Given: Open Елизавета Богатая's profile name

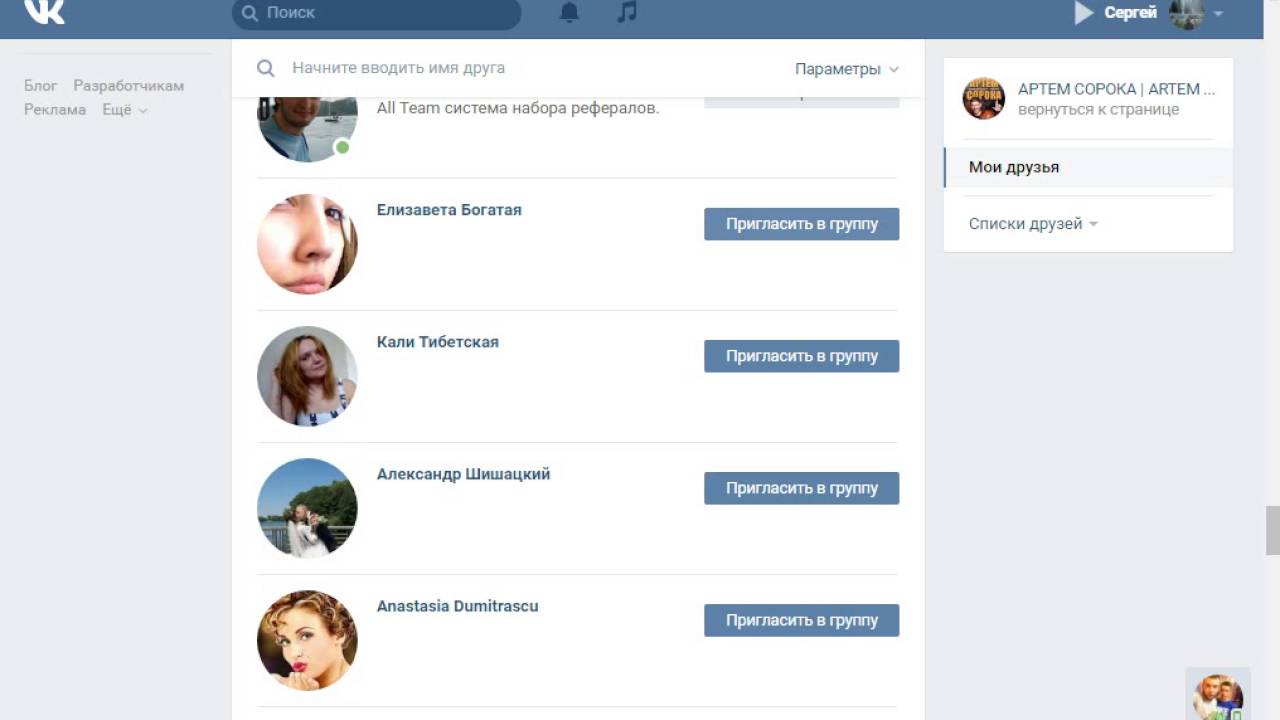Looking at the screenshot, I should pyautogui.click(x=449, y=210).
